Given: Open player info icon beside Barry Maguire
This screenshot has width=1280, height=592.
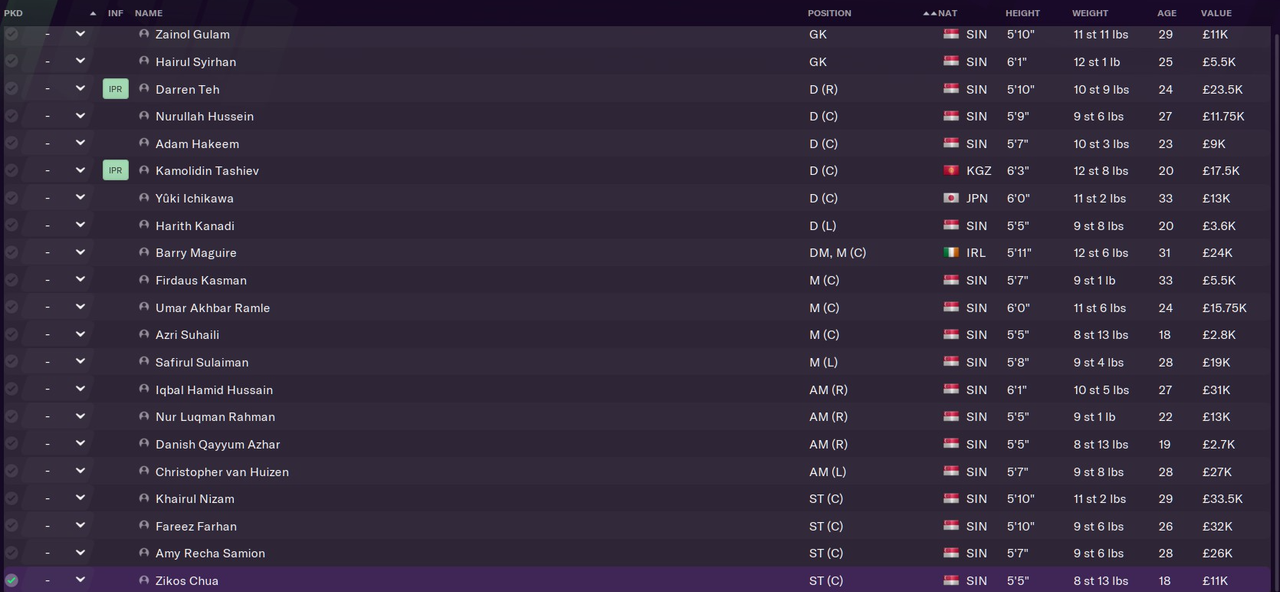Looking at the screenshot, I should [144, 253].
